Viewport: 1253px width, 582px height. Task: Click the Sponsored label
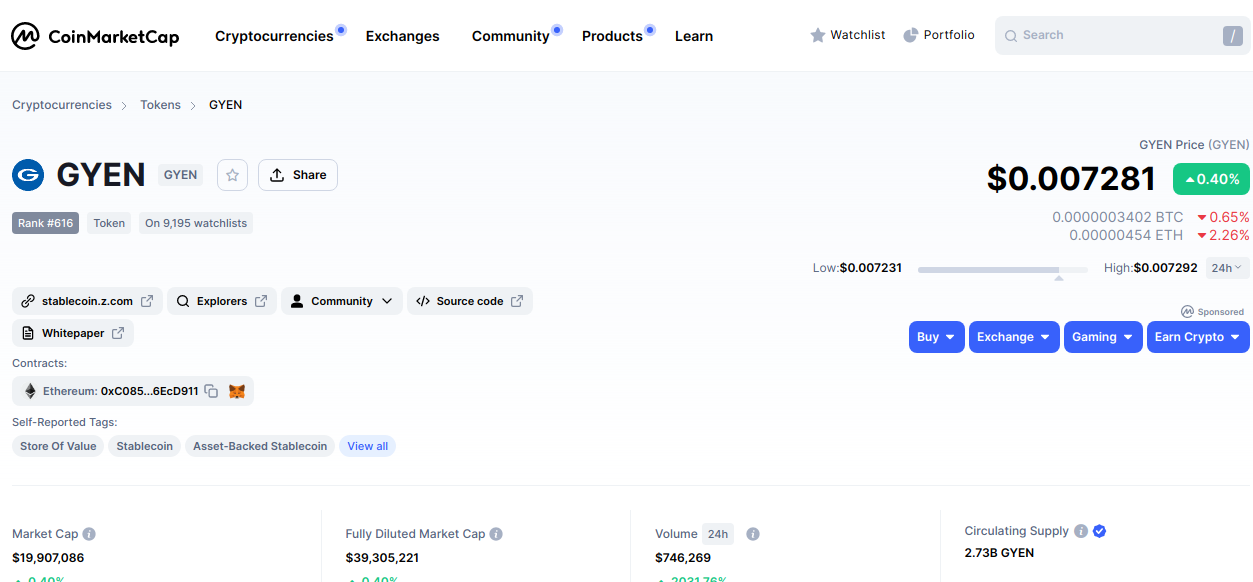click(x=1213, y=312)
